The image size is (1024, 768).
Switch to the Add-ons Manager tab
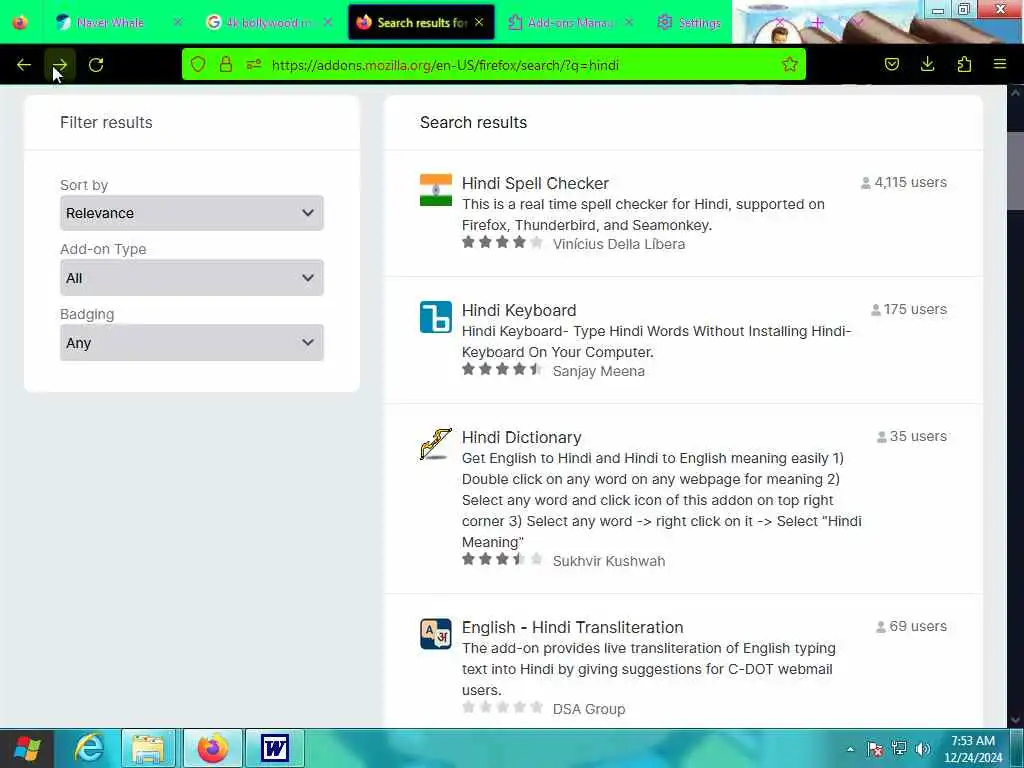[x=570, y=22]
